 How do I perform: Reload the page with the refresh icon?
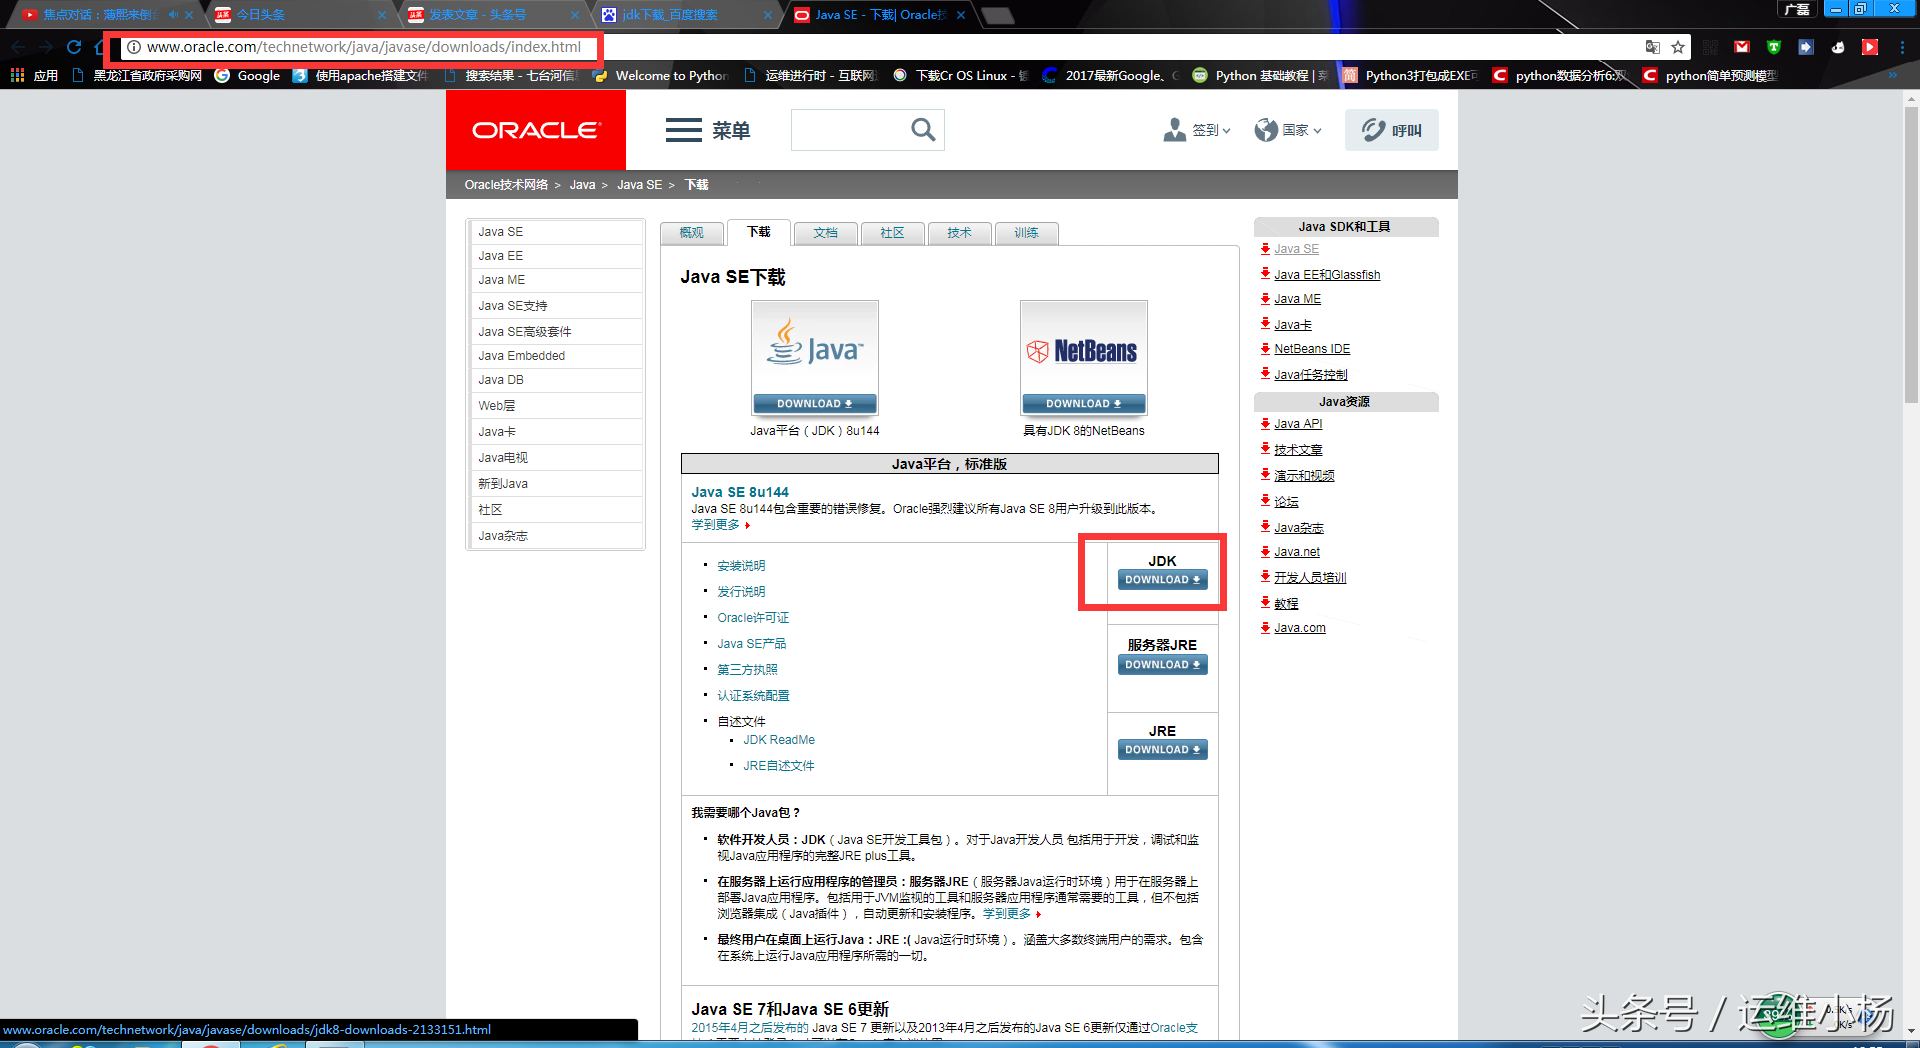(x=74, y=47)
